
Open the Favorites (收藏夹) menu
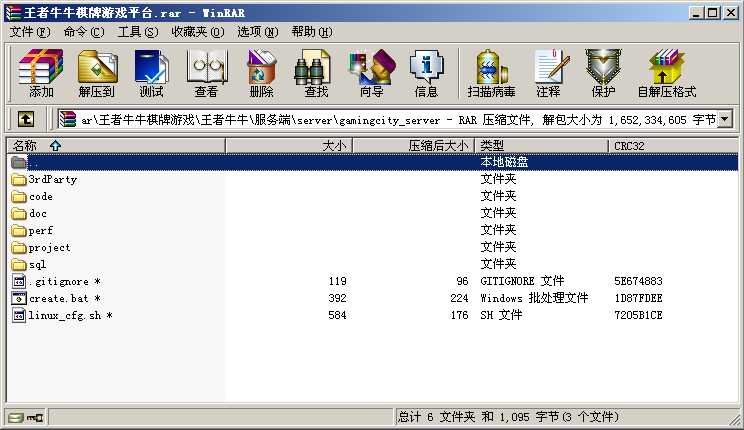click(x=197, y=32)
